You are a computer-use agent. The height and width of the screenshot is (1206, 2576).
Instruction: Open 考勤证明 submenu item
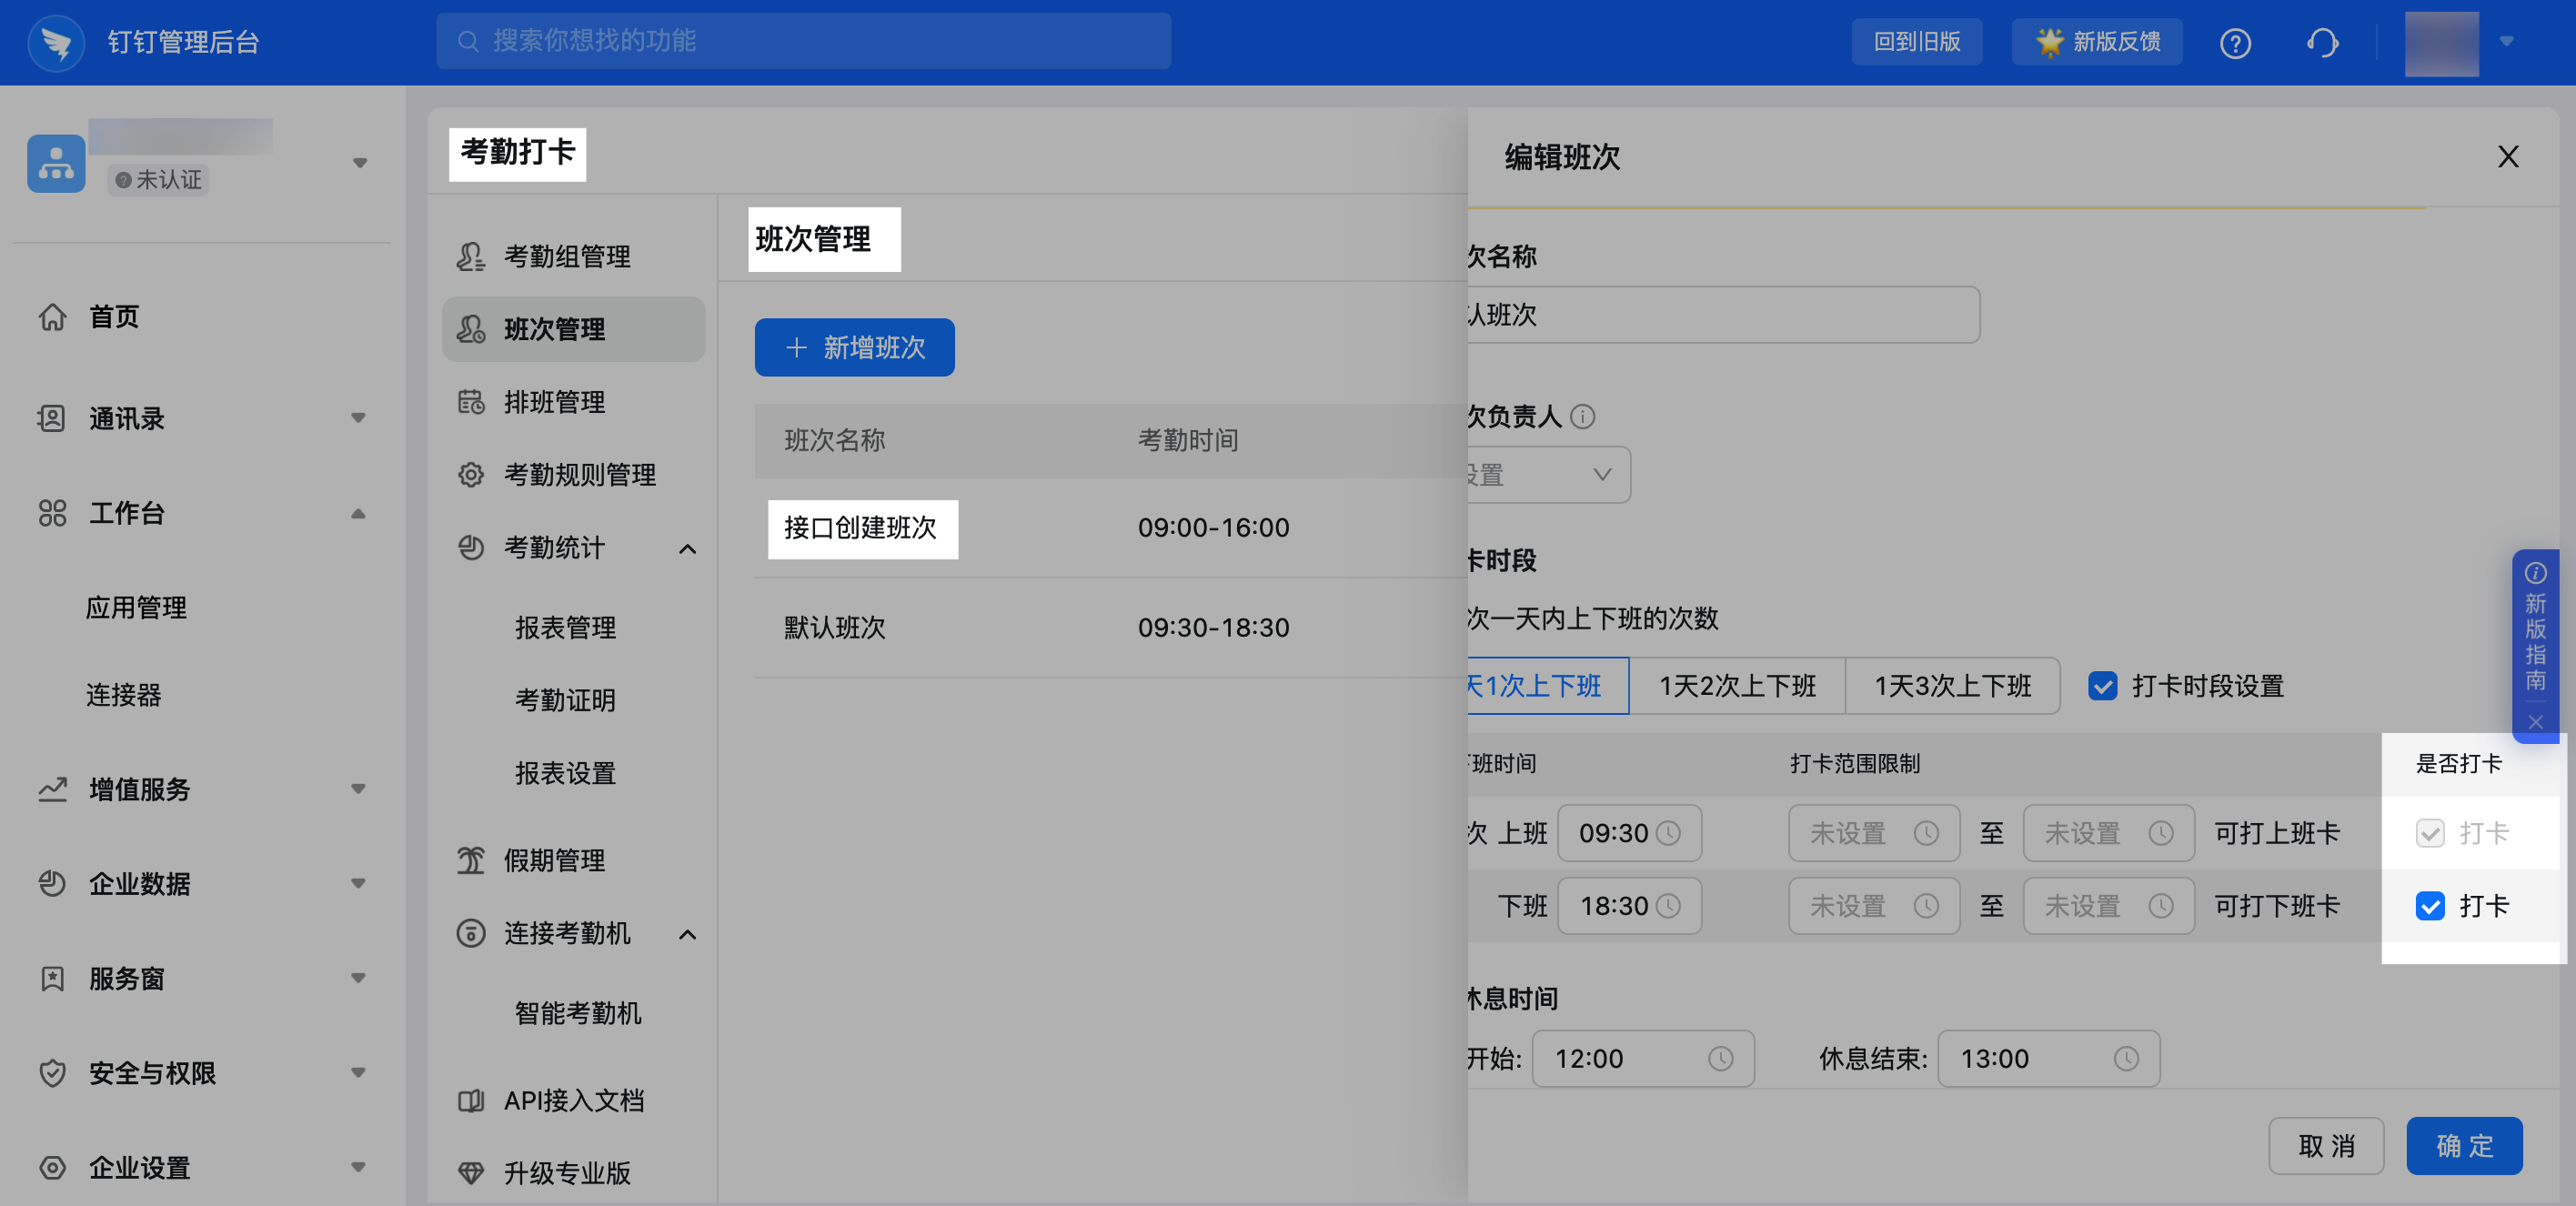coord(565,700)
